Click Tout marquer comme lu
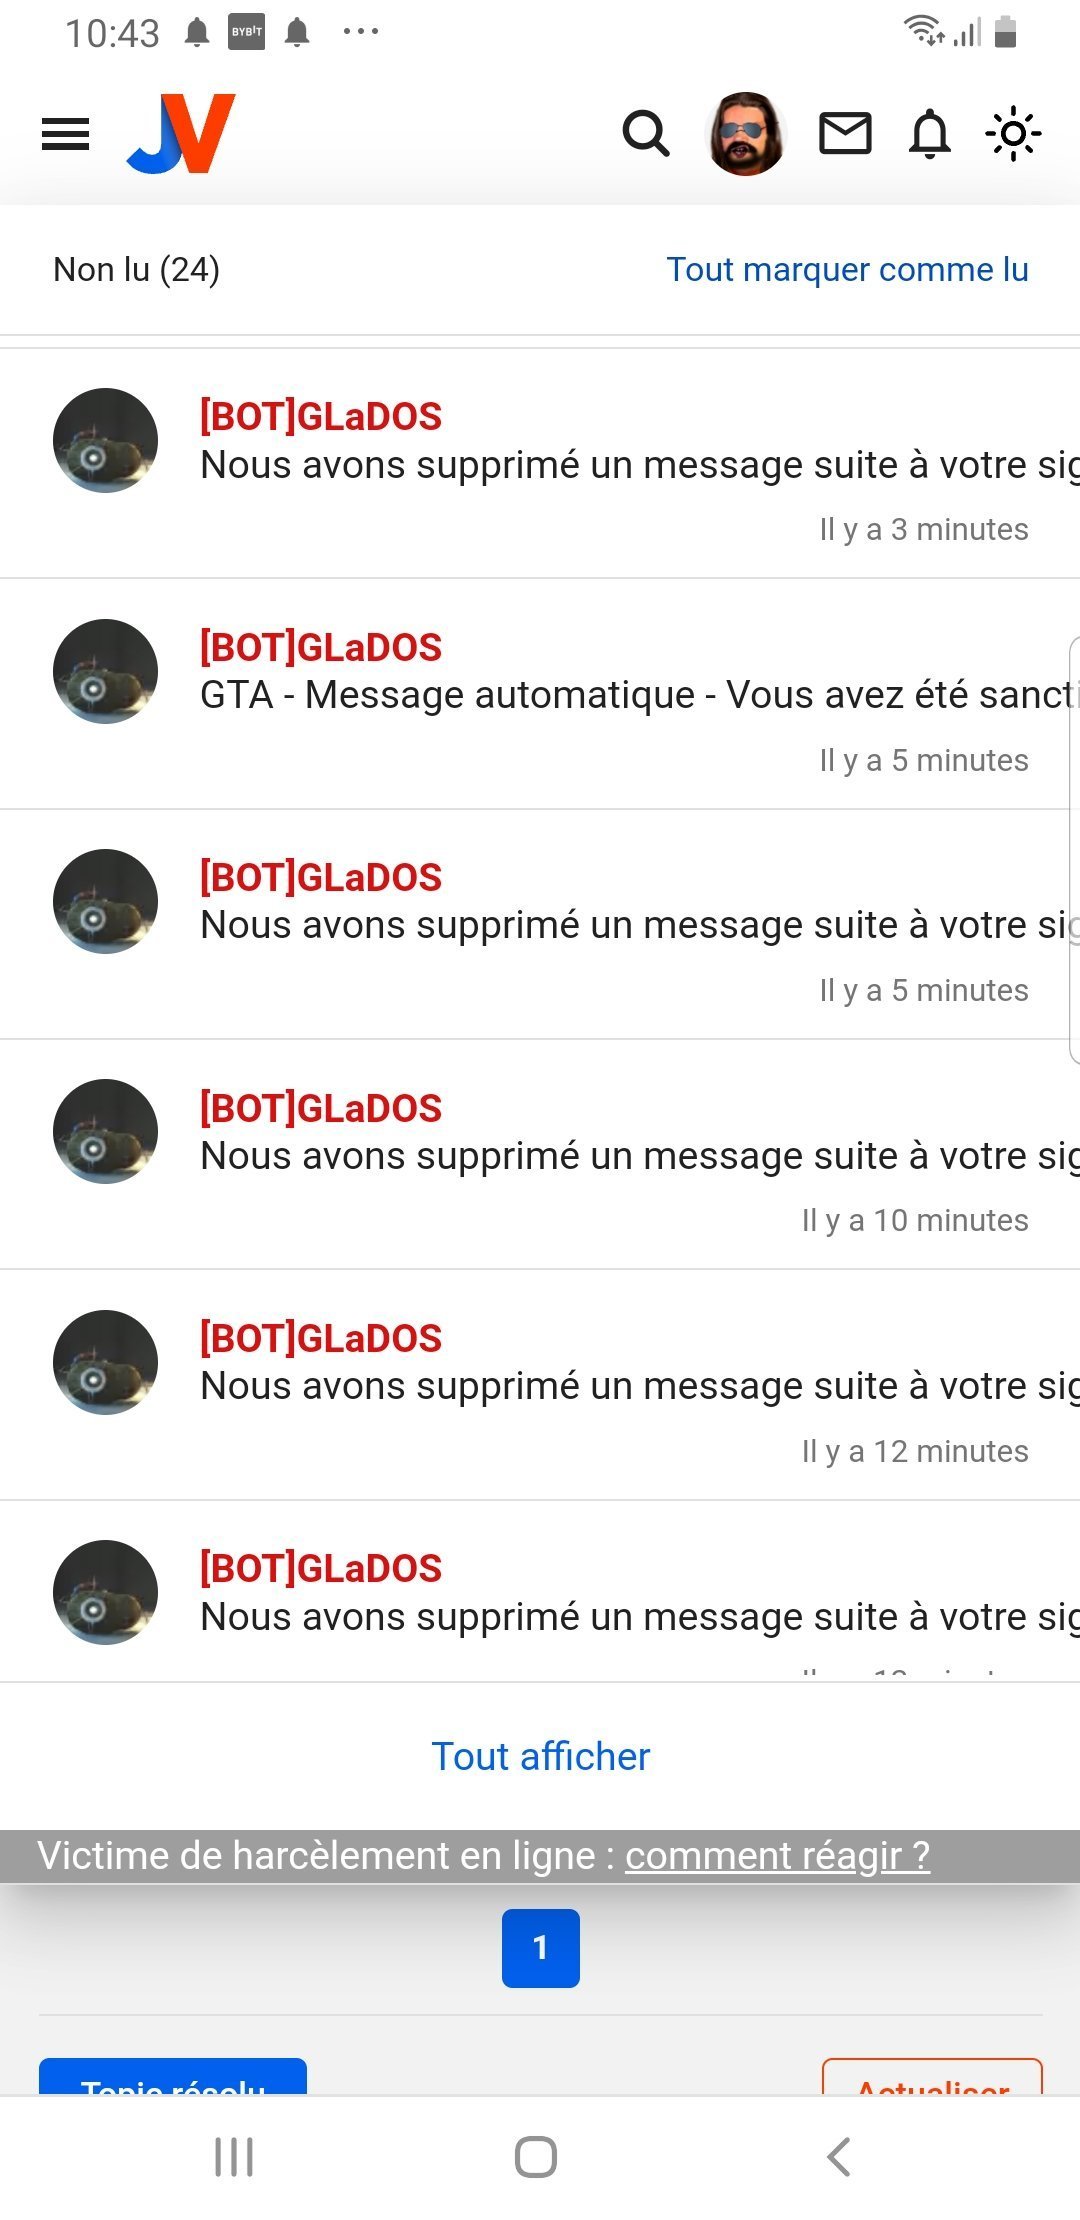 click(x=847, y=269)
